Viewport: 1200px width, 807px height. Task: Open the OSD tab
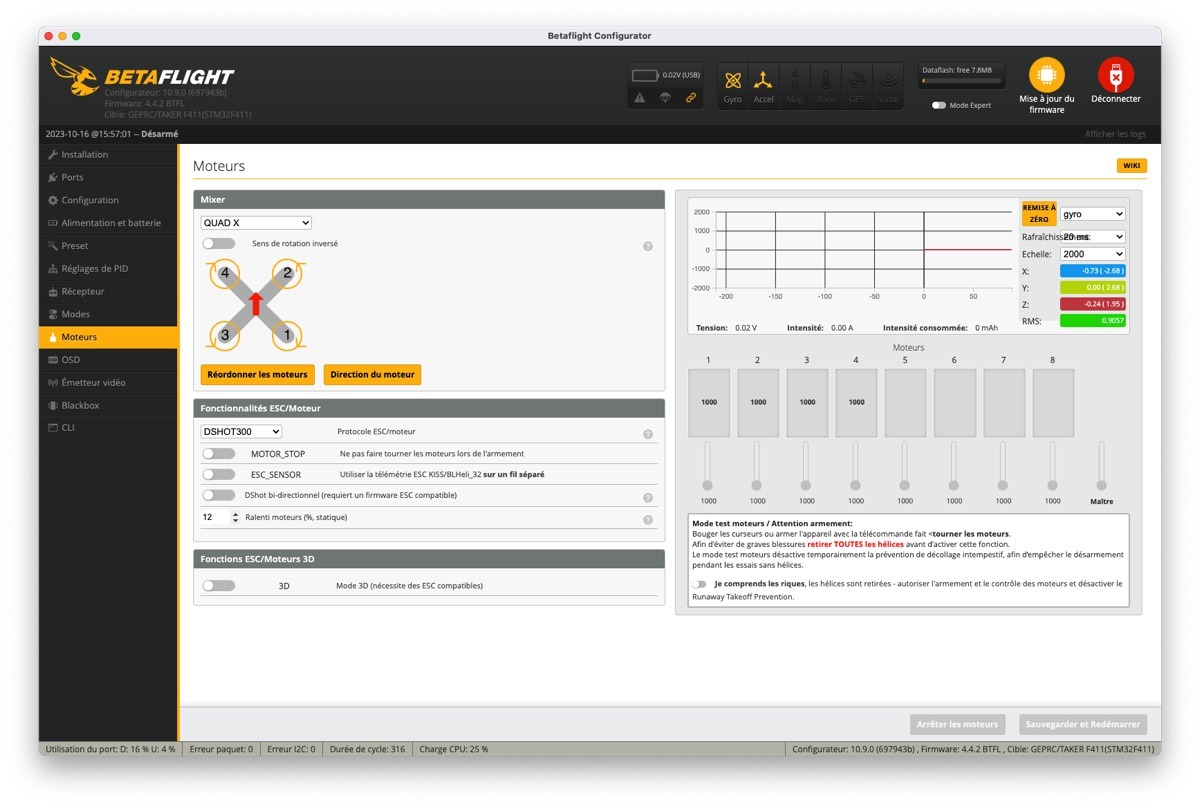(108, 359)
